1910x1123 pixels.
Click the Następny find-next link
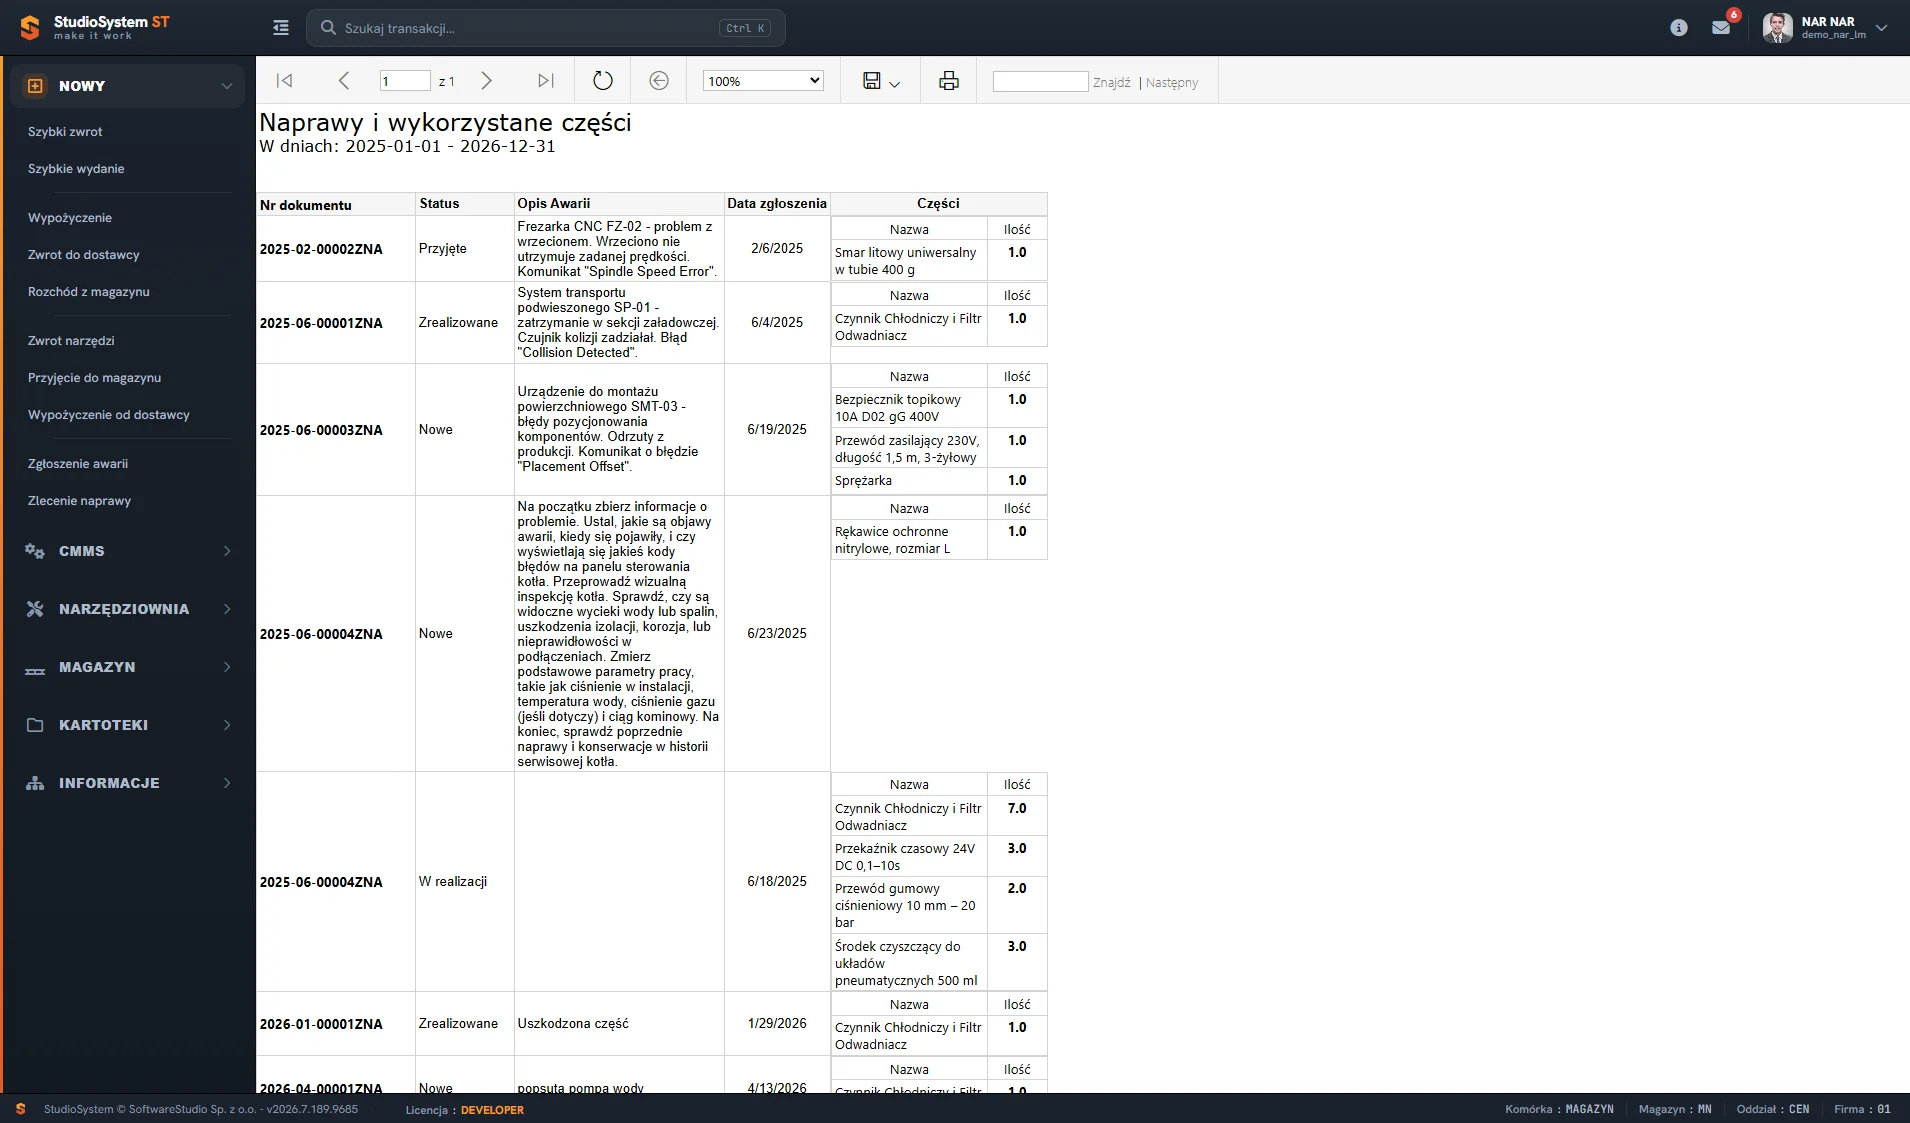[x=1172, y=83]
